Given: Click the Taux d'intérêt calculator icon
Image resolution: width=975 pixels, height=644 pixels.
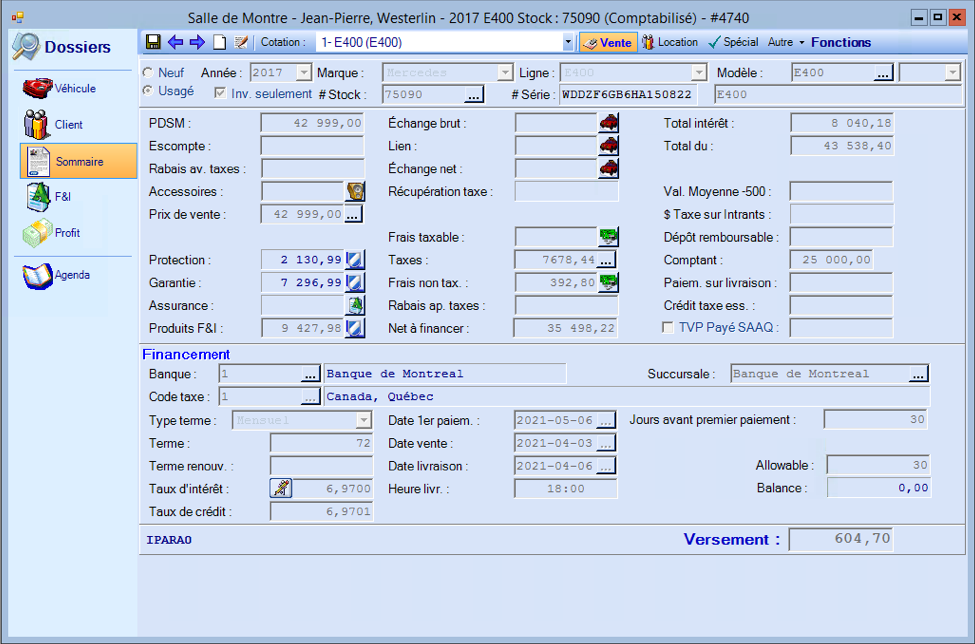Looking at the screenshot, I should (281, 488).
